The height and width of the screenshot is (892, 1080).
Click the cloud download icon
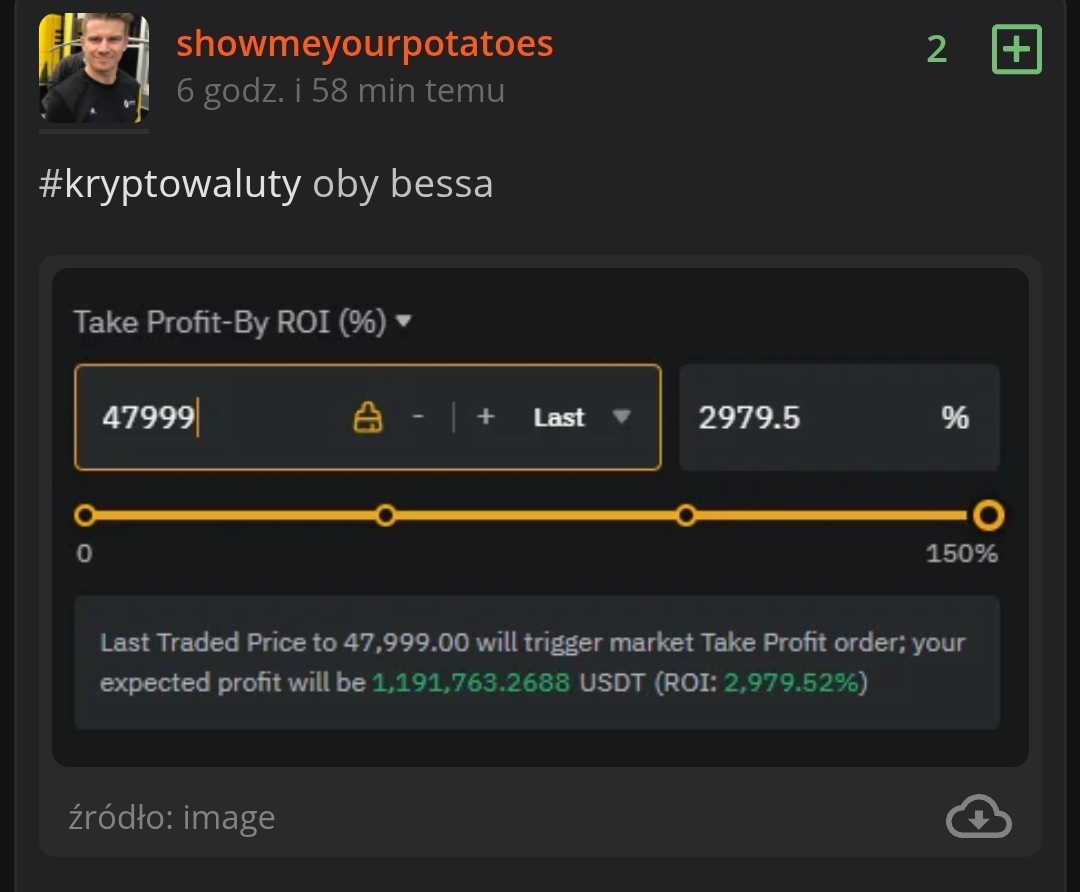click(x=978, y=817)
